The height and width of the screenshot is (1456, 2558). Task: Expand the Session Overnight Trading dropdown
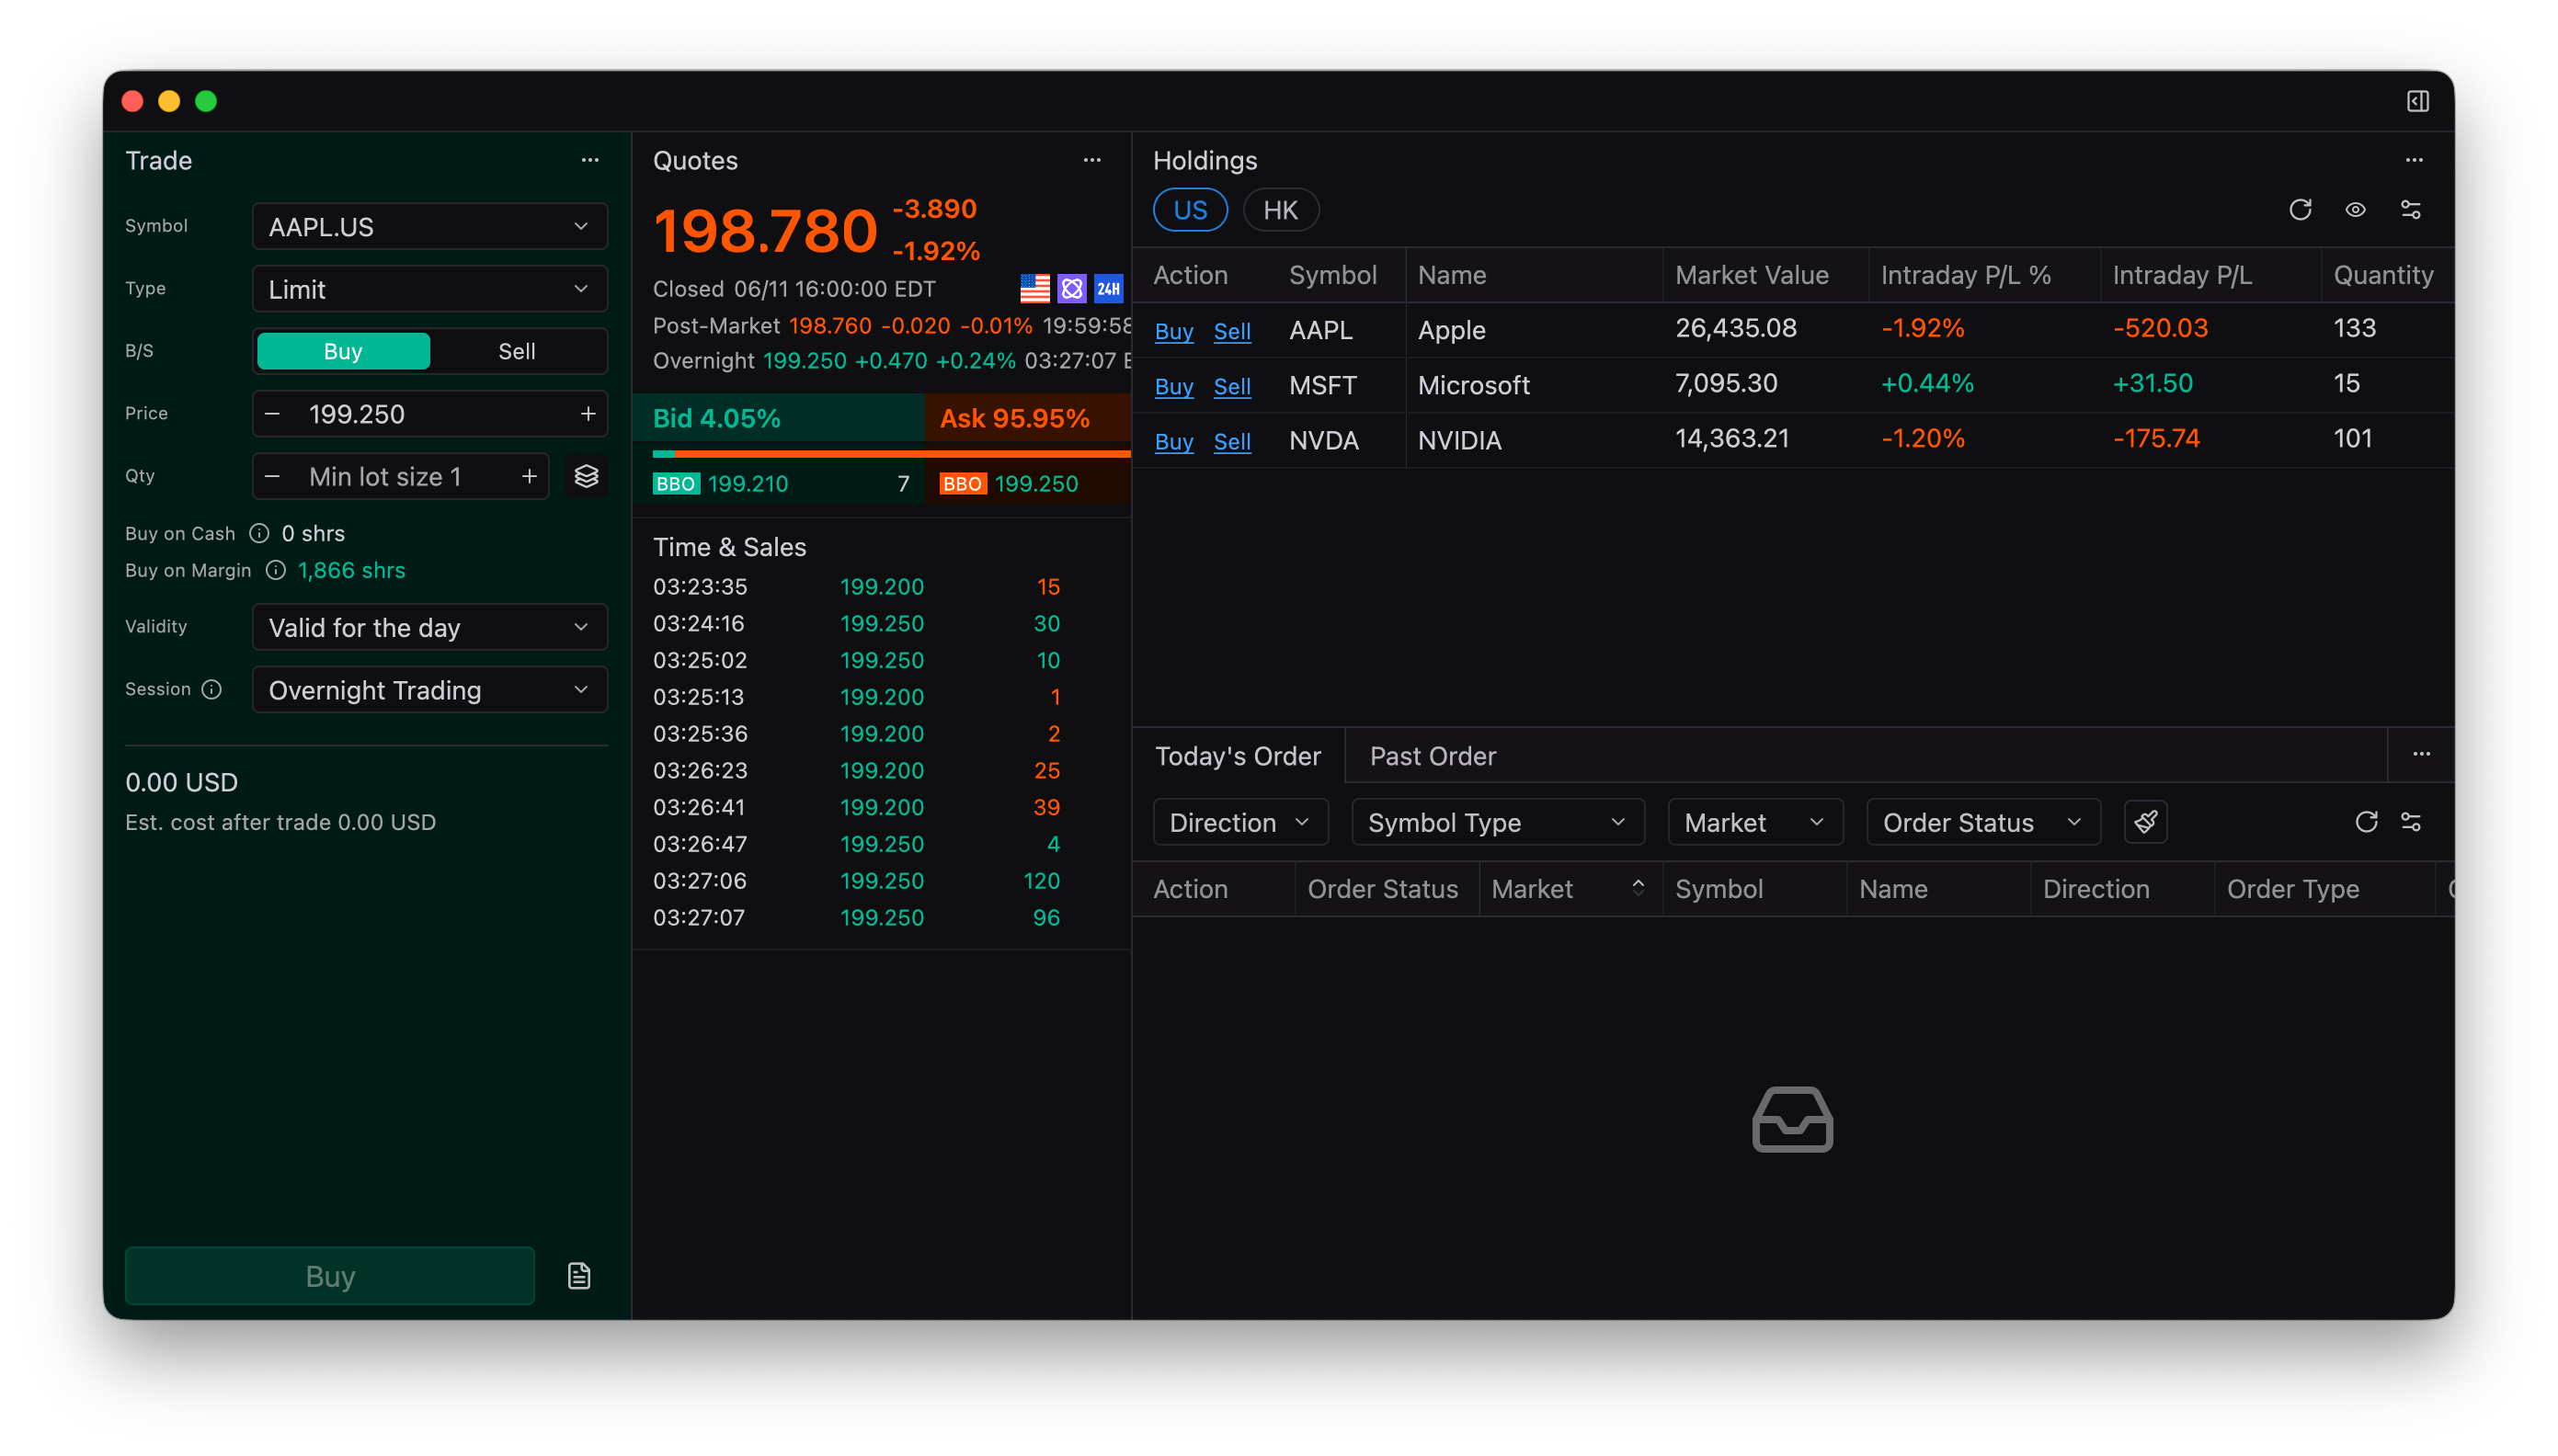[x=430, y=690]
